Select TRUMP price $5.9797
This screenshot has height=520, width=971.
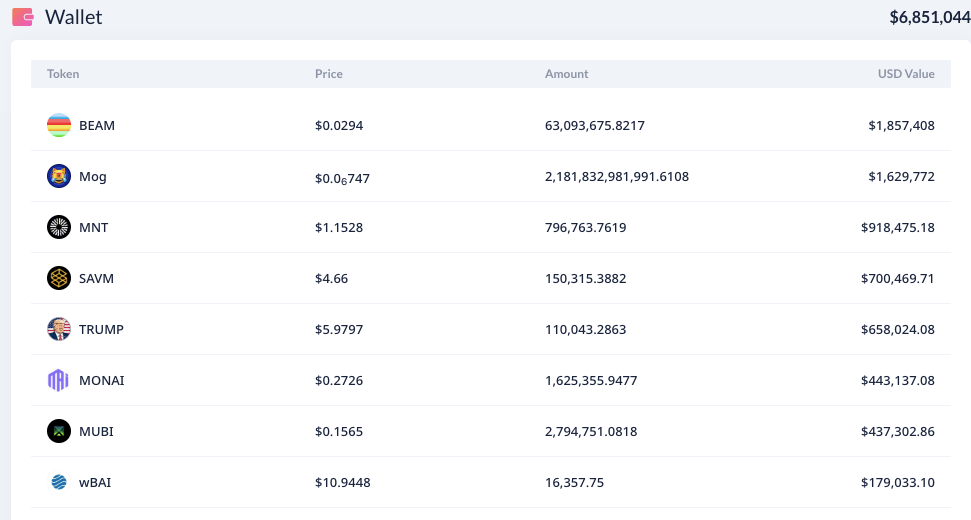point(339,329)
